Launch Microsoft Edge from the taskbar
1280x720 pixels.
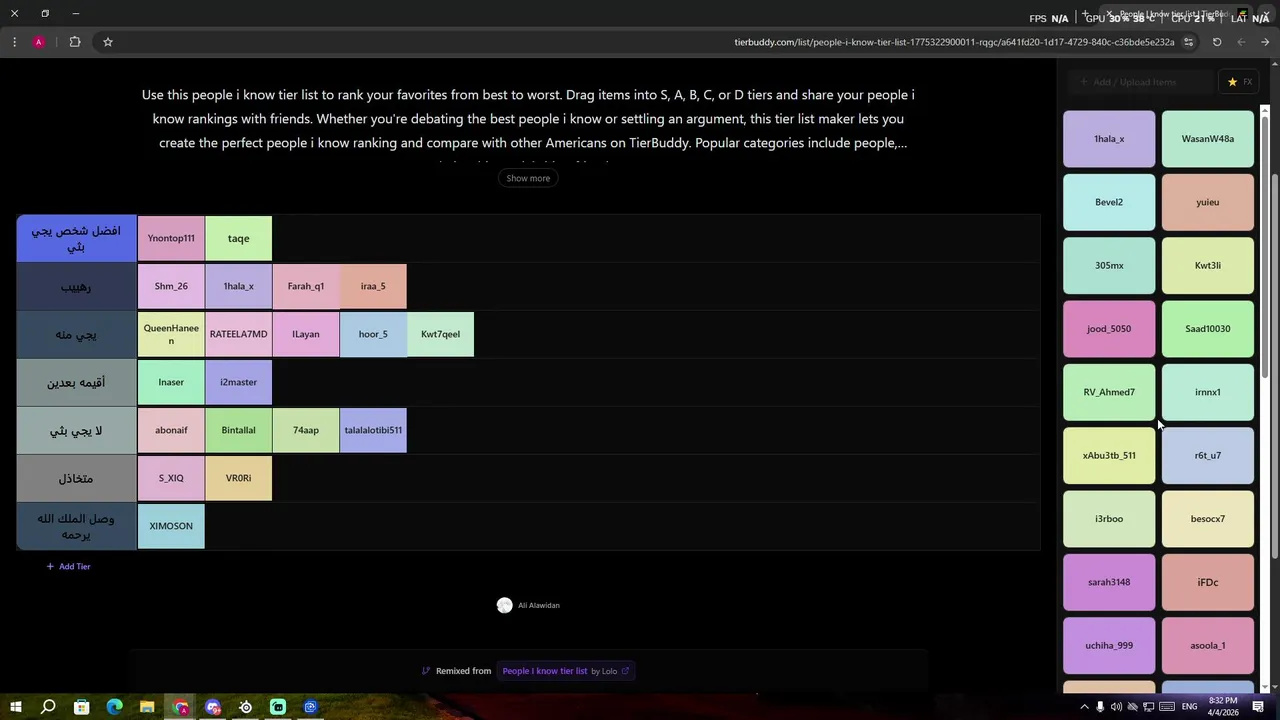click(114, 707)
